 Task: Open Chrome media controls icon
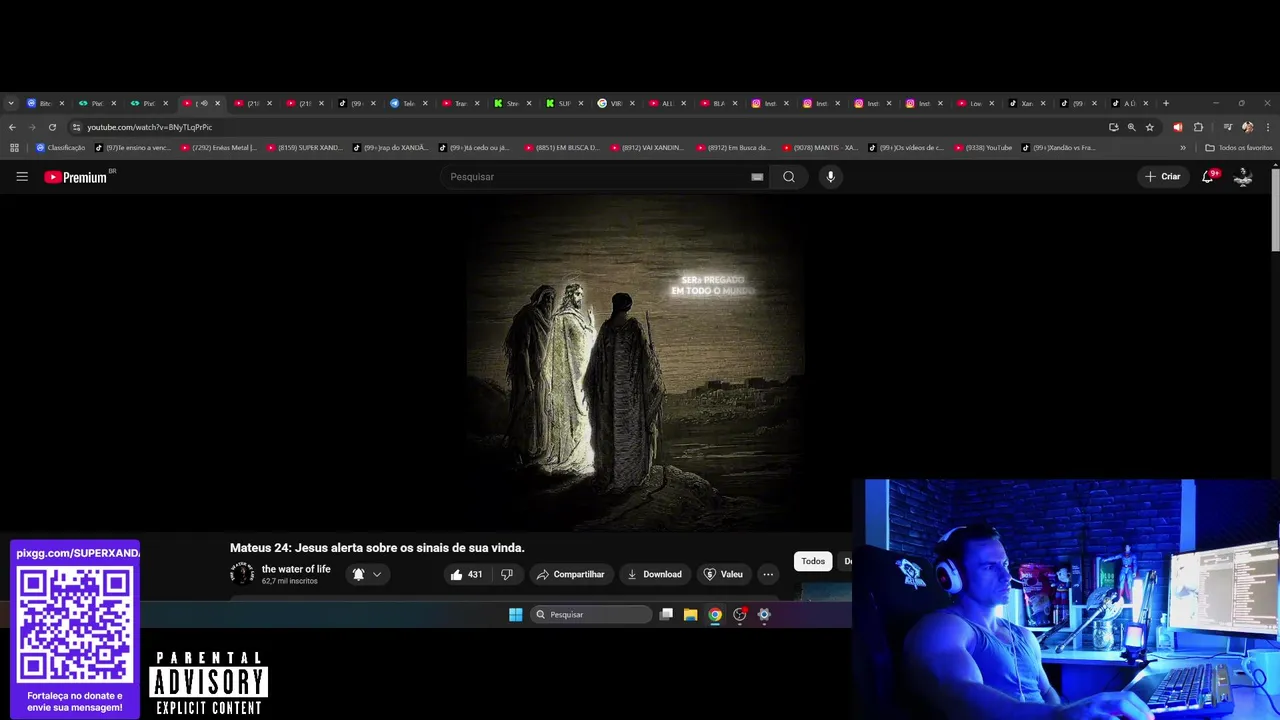point(1228,127)
